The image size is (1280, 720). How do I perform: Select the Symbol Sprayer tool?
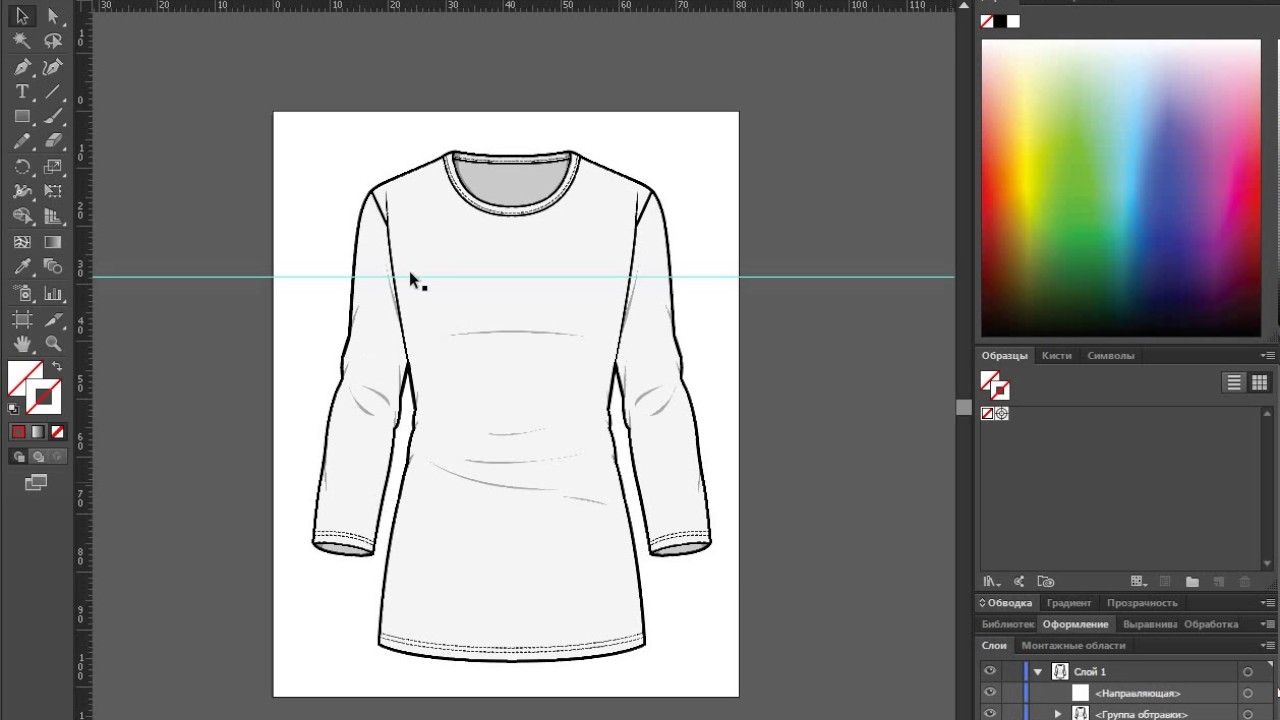click(x=22, y=294)
